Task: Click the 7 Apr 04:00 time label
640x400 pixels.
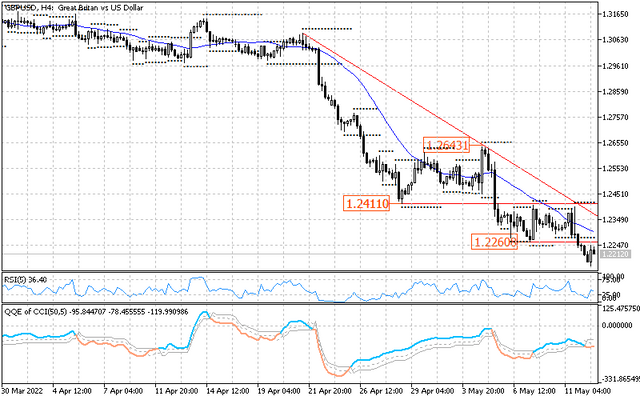Action: pyautogui.click(x=124, y=391)
